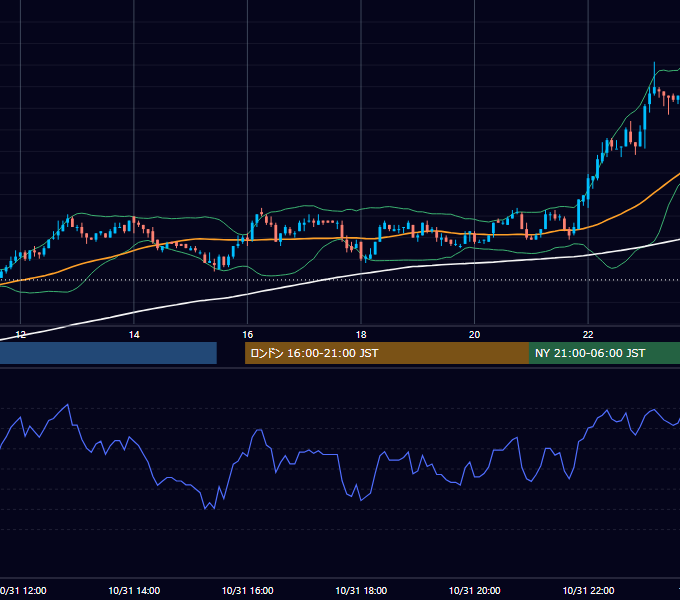Click the NY 21:00-06:00 JST session bar

[605, 353]
